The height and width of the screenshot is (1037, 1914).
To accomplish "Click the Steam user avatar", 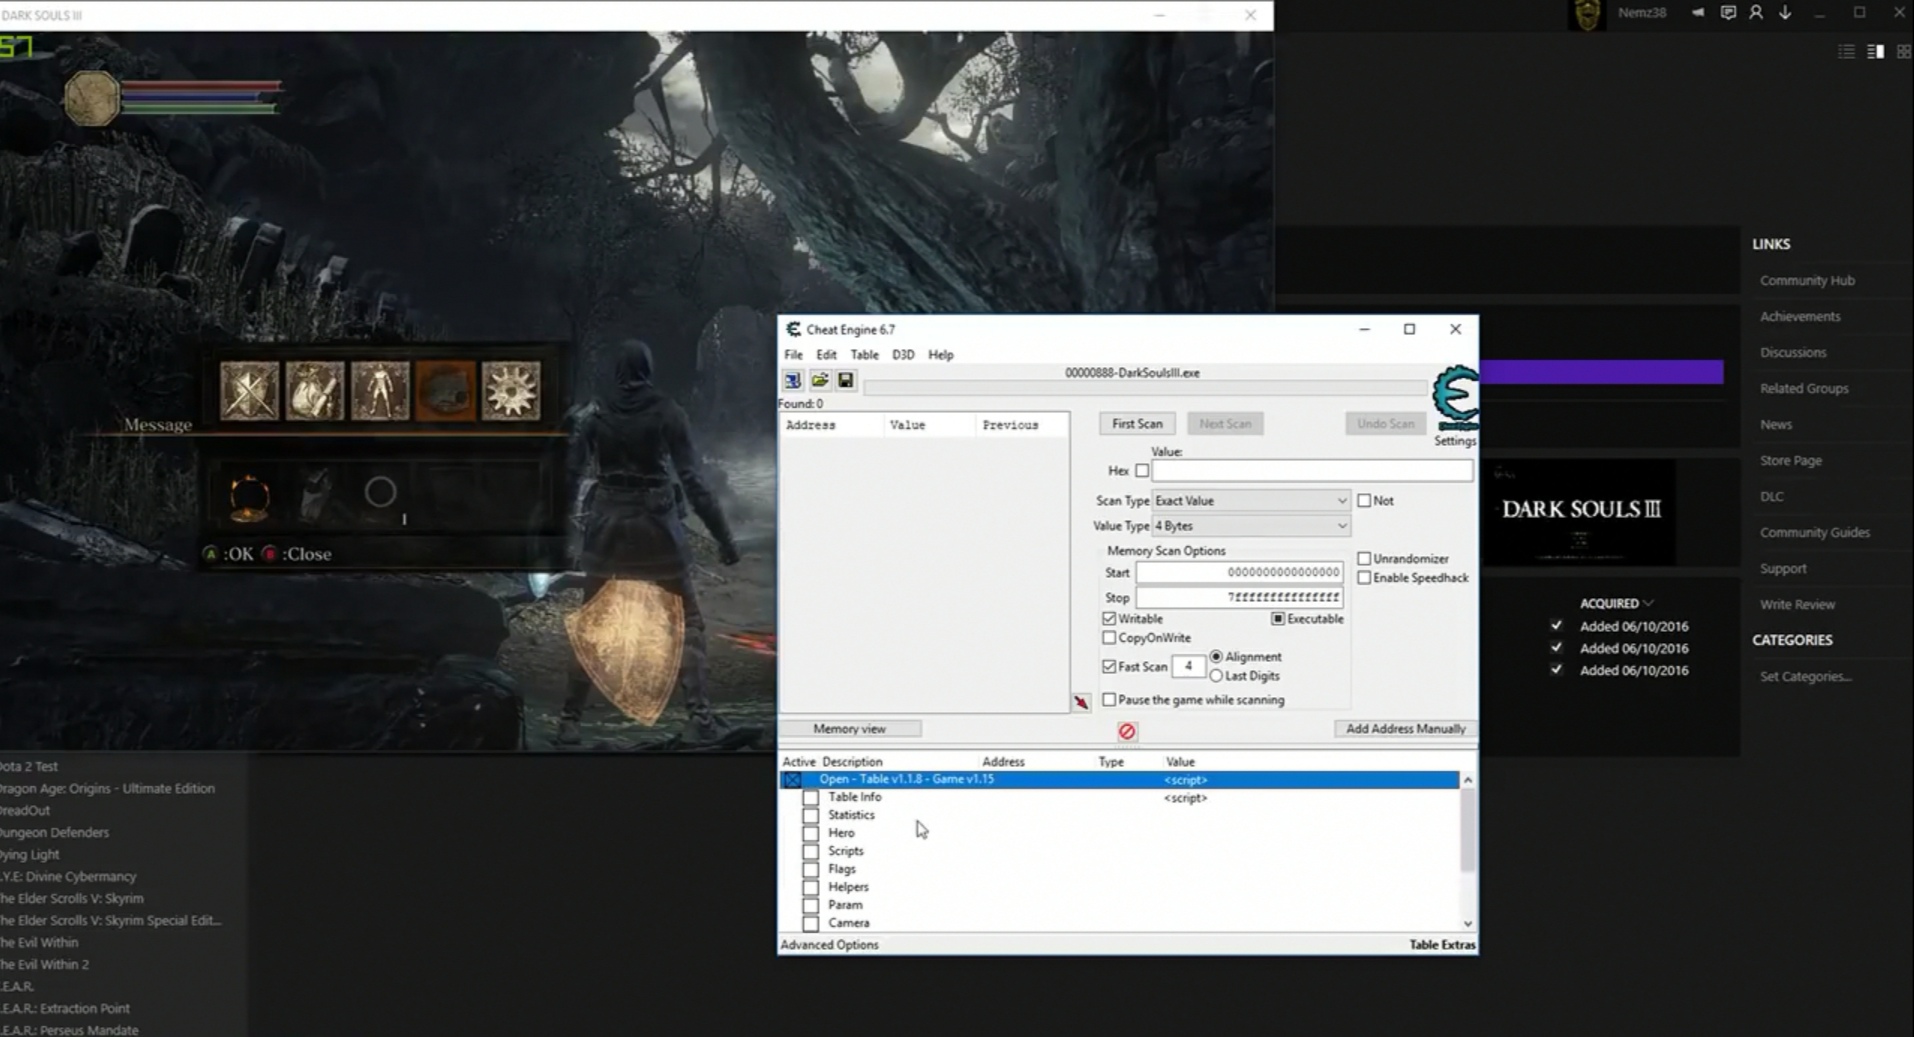I will click(x=1587, y=14).
